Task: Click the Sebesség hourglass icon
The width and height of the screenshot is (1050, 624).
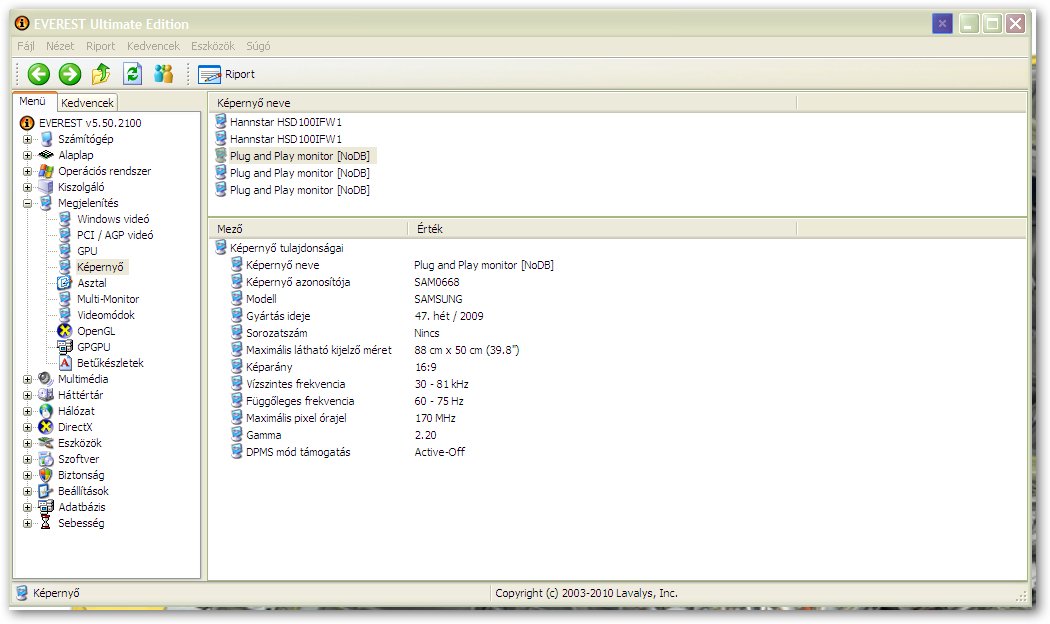Action: click(x=46, y=524)
